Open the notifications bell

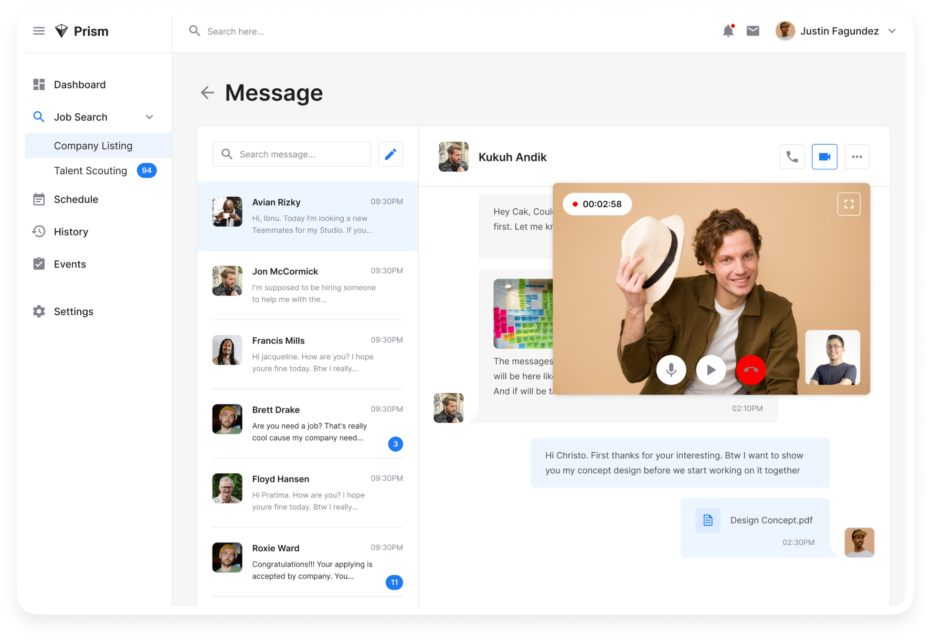728,31
